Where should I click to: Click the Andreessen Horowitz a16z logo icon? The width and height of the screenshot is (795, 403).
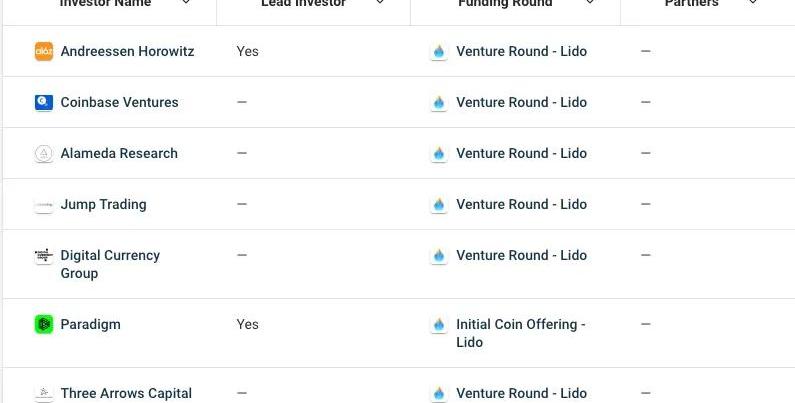tap(43, 51)
